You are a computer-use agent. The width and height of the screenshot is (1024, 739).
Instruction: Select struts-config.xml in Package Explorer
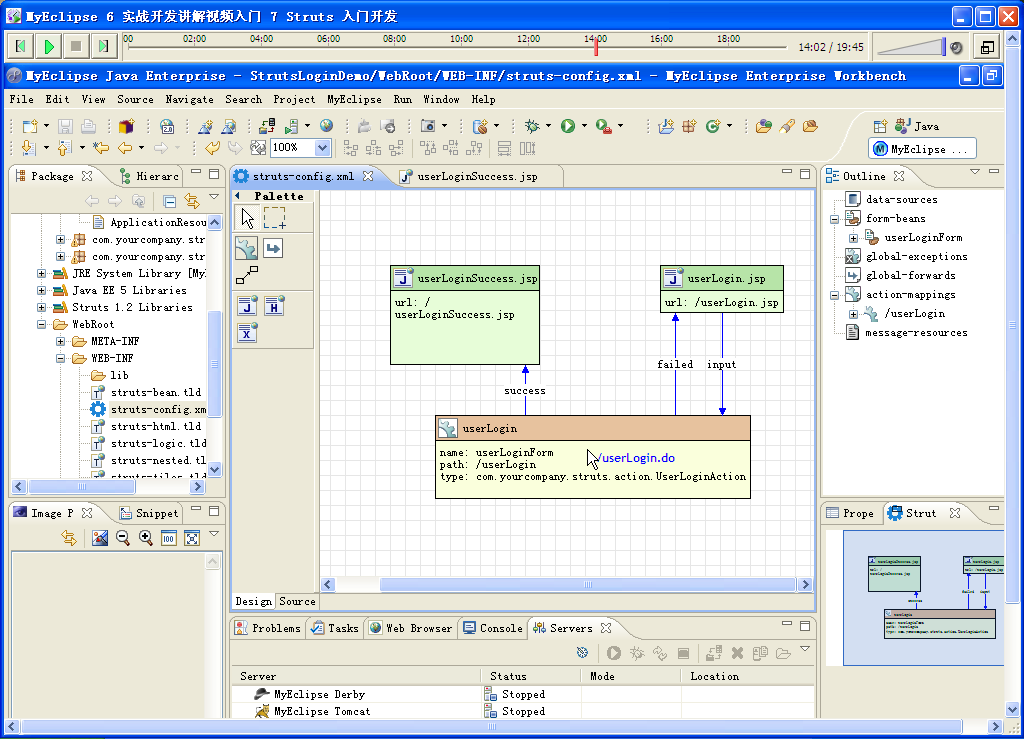(148, 409)
